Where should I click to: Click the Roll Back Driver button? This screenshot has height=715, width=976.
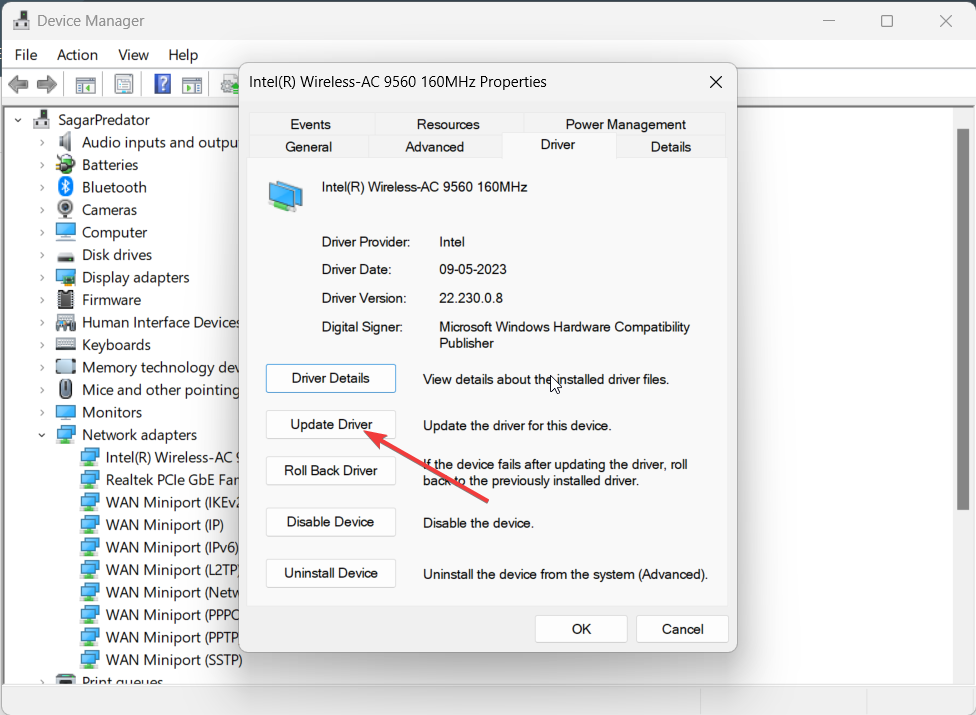(331, 470)
